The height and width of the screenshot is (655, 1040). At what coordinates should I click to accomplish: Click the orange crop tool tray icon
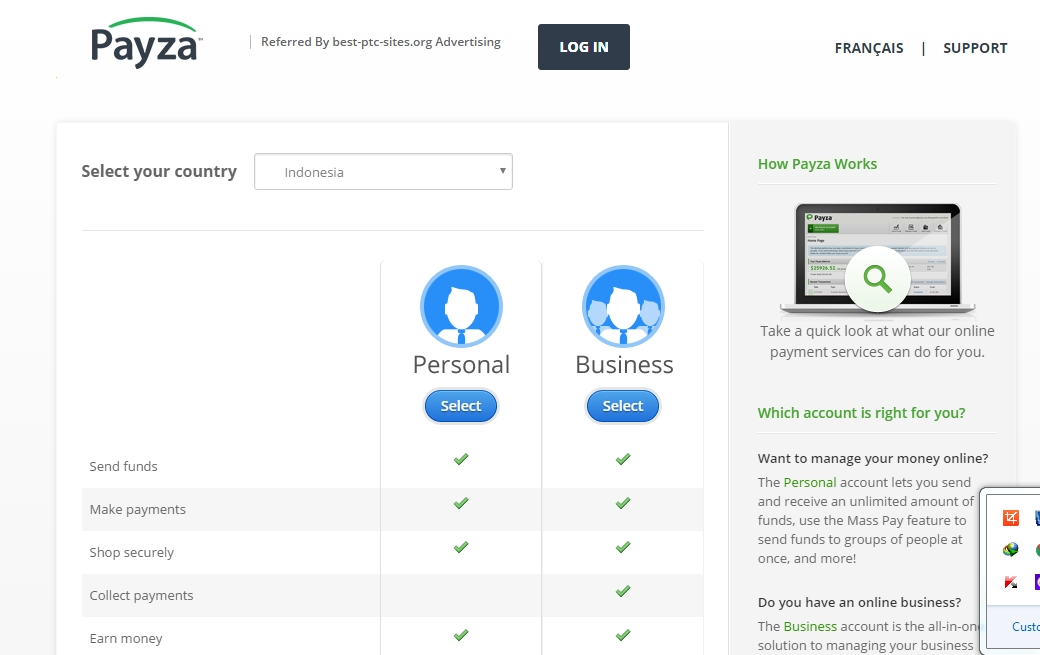[1011, 518]
